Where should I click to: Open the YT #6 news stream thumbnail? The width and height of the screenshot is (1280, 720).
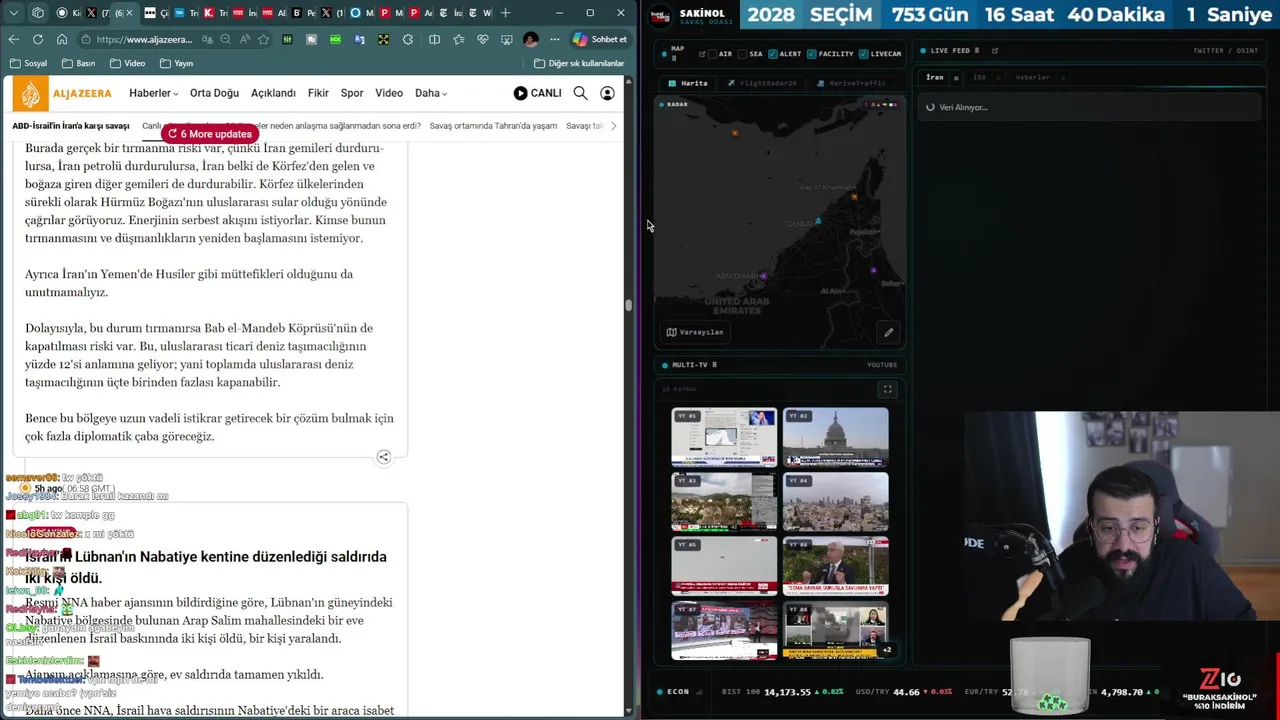[835, 566]
